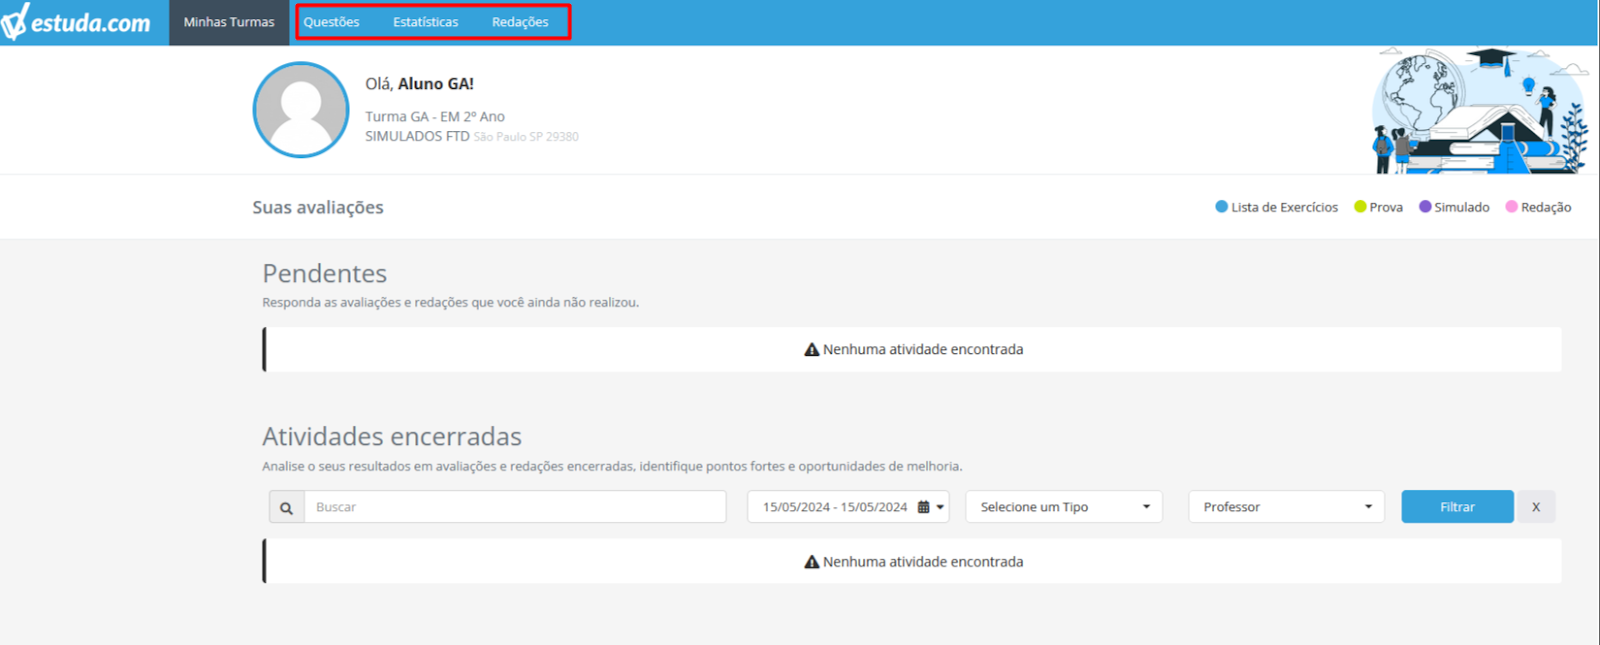Click the user profile avatar picture
This screenshot has height=645, width=1600.
click(301, 110)
